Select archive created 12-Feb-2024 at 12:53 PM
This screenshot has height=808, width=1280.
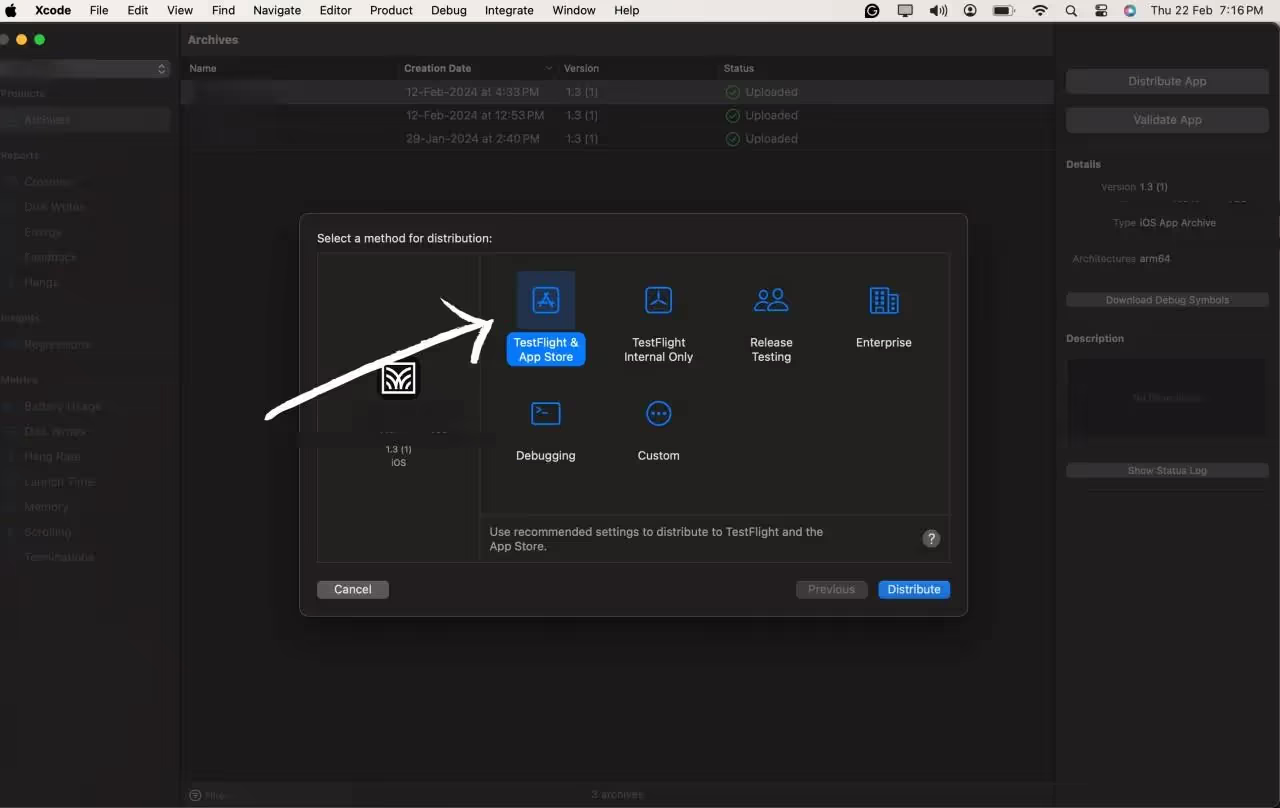pos(617,115)
